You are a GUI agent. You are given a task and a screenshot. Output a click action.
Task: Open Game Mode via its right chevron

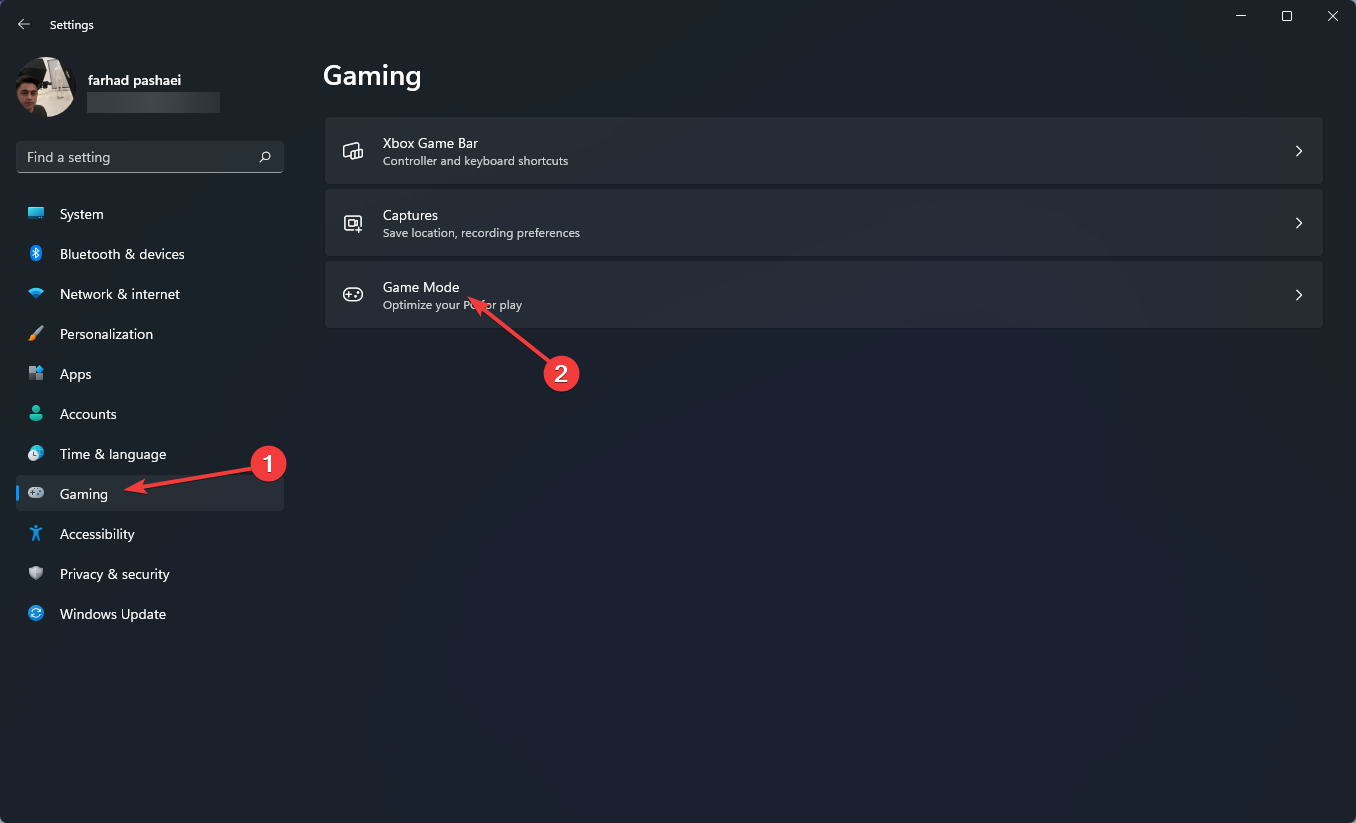click(x=1299, y=295)
